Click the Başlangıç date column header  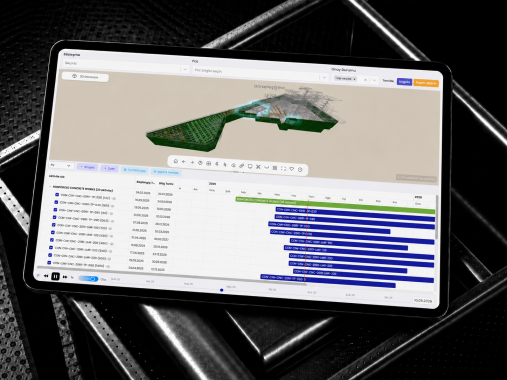click(145, 182)
